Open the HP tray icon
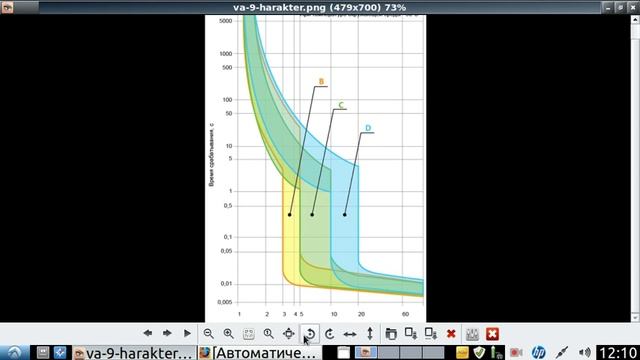The image size is (640, 360). tap(538, 352)
